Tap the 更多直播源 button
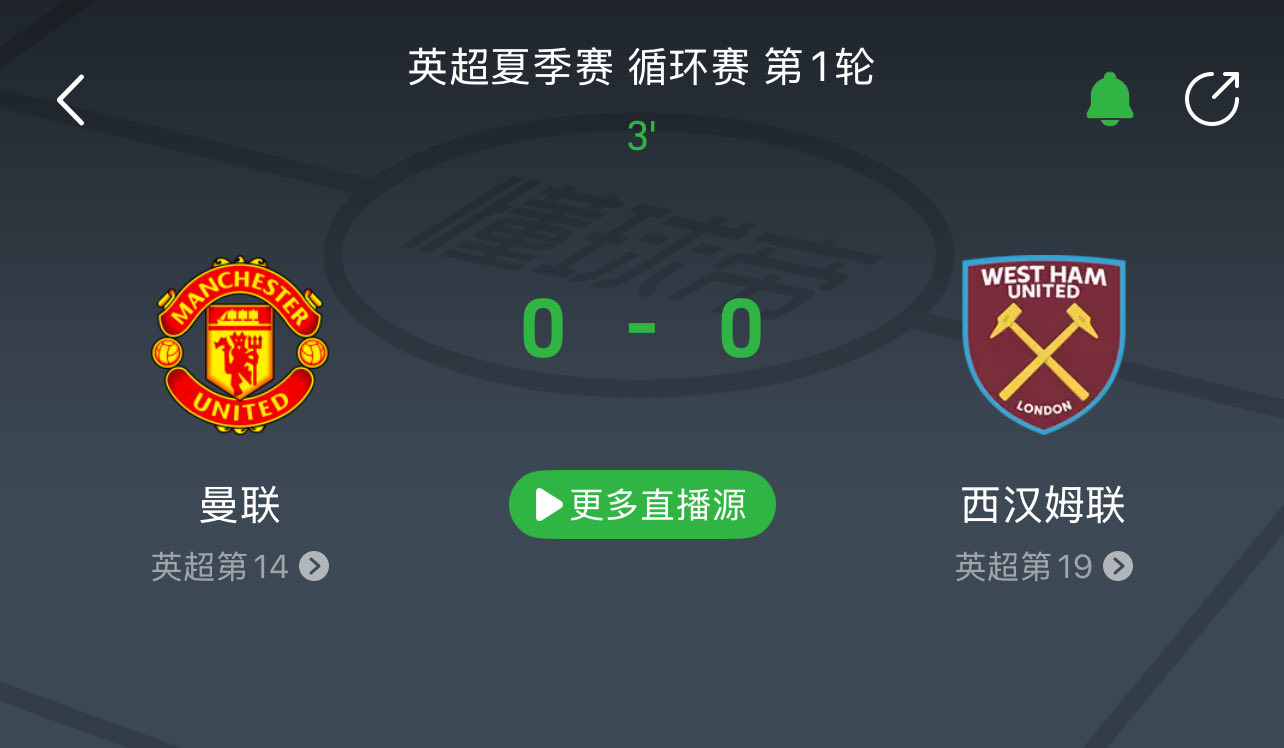The image size is (1284, 748). tap(642, 505)
